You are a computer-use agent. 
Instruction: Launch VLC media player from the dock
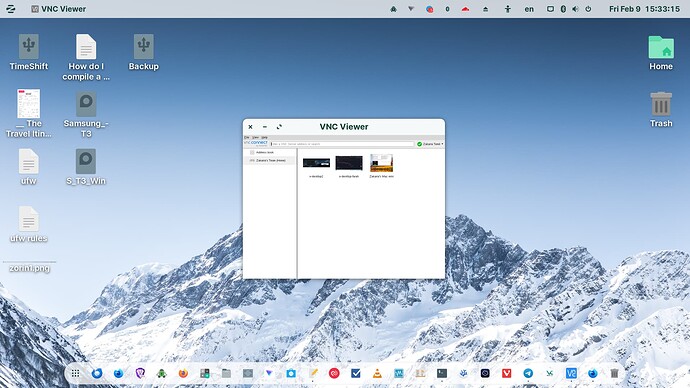coord(377,373)
